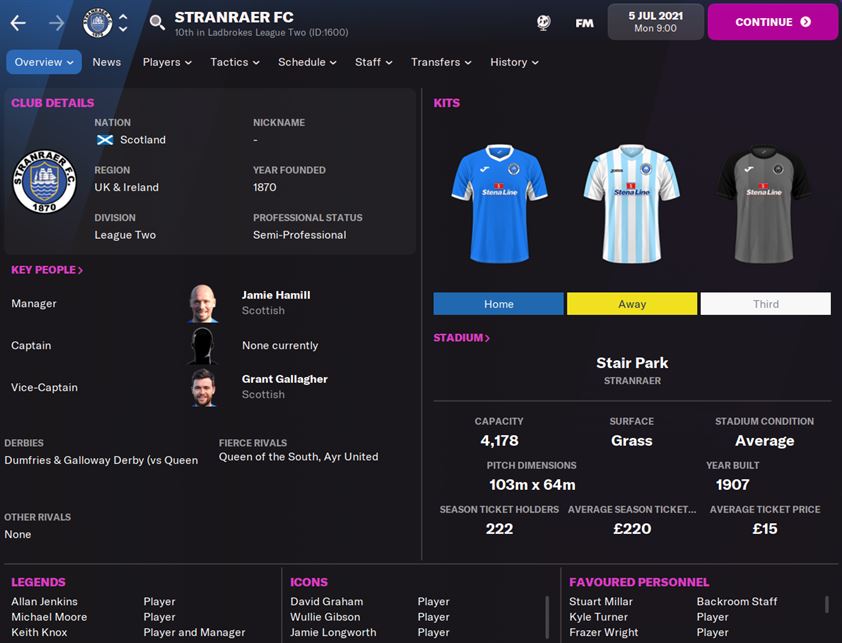Click the forward navigation arrow
Image resolution: width=842 pixels, height=643 pixels.
(x=56, y=23)
